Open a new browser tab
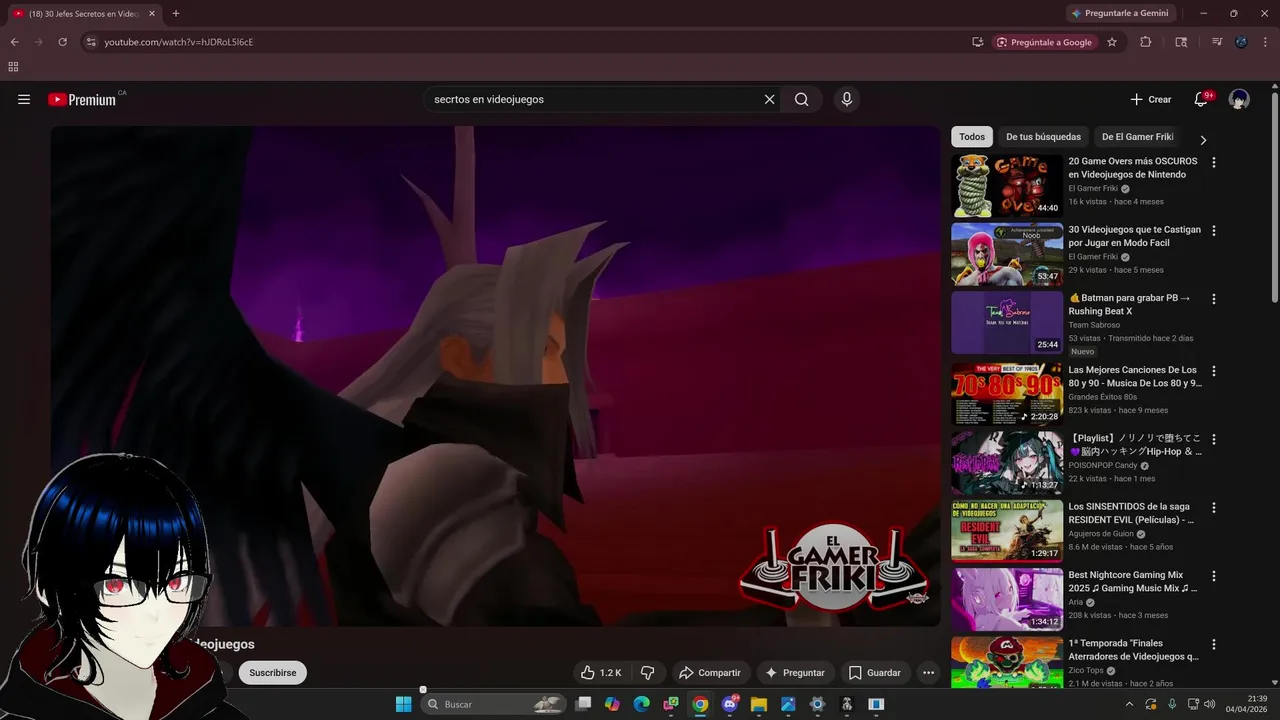The image size is (1280, 720). pos(176,13)
